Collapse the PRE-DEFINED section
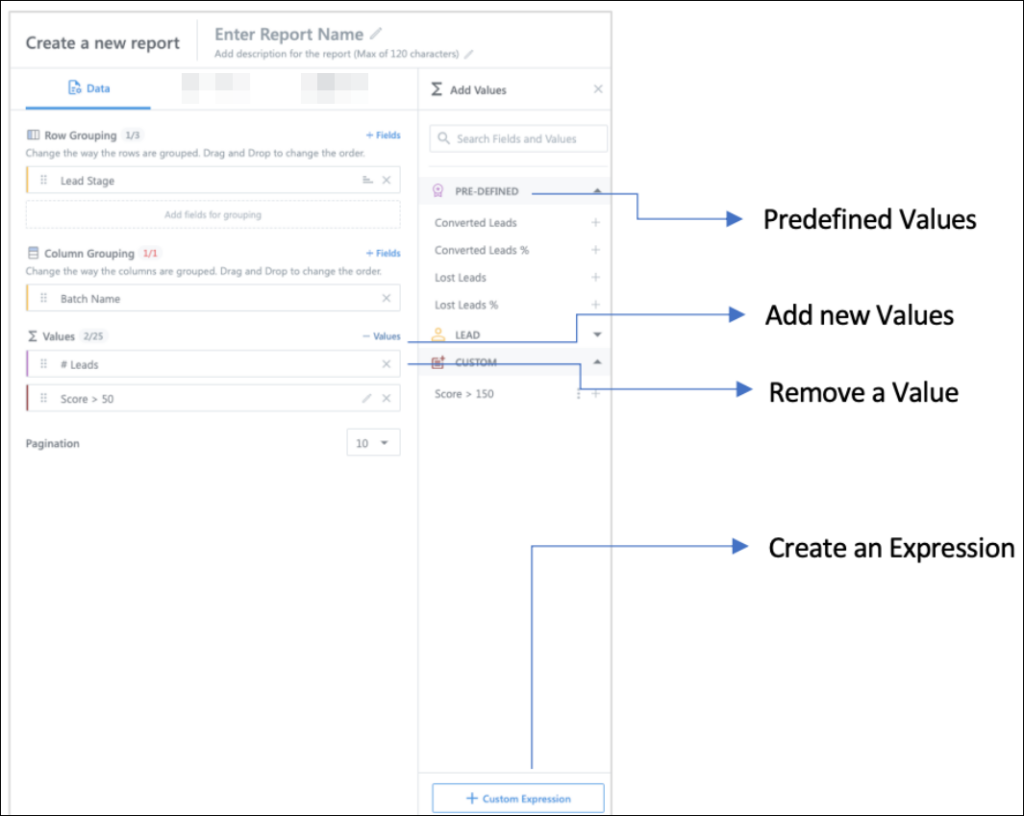 pyautogui.click(x=596, y=191)
